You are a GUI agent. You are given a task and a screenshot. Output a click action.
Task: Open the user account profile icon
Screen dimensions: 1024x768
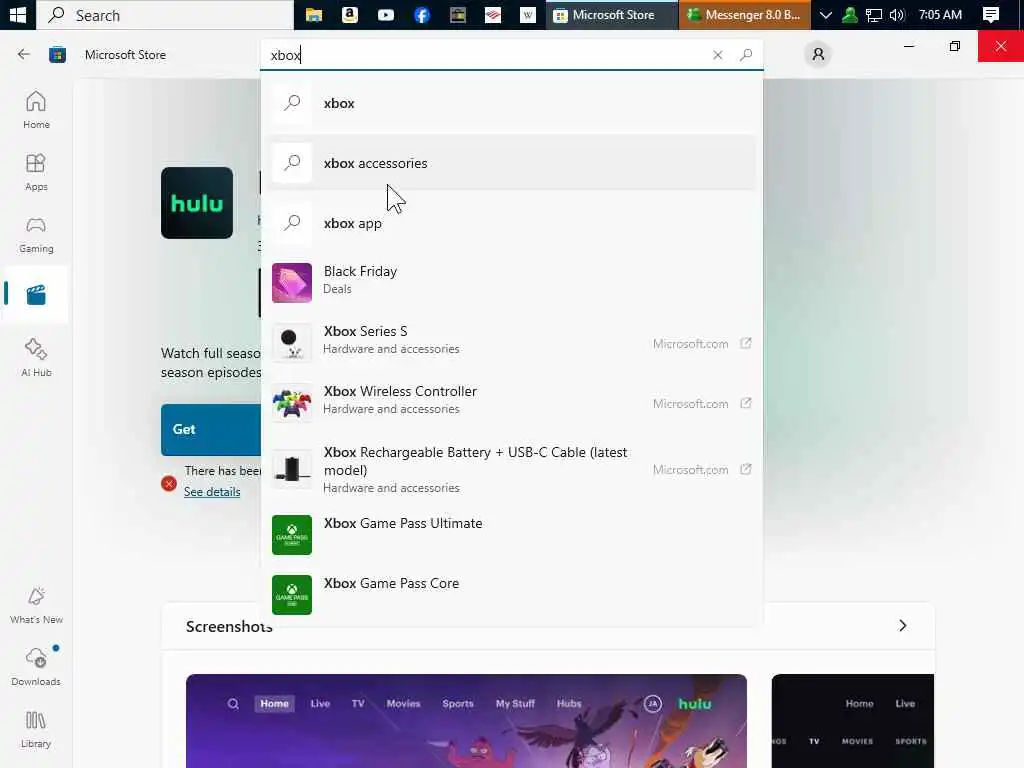pos(818,54)
